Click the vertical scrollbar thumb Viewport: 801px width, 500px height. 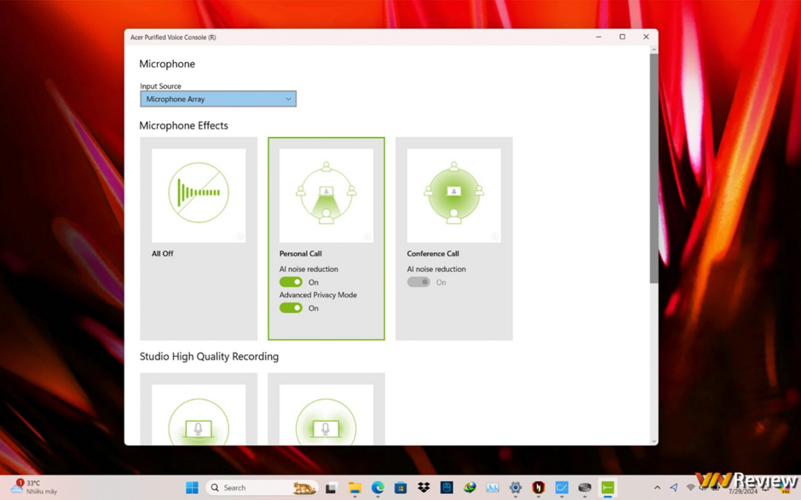coord(654,168)
